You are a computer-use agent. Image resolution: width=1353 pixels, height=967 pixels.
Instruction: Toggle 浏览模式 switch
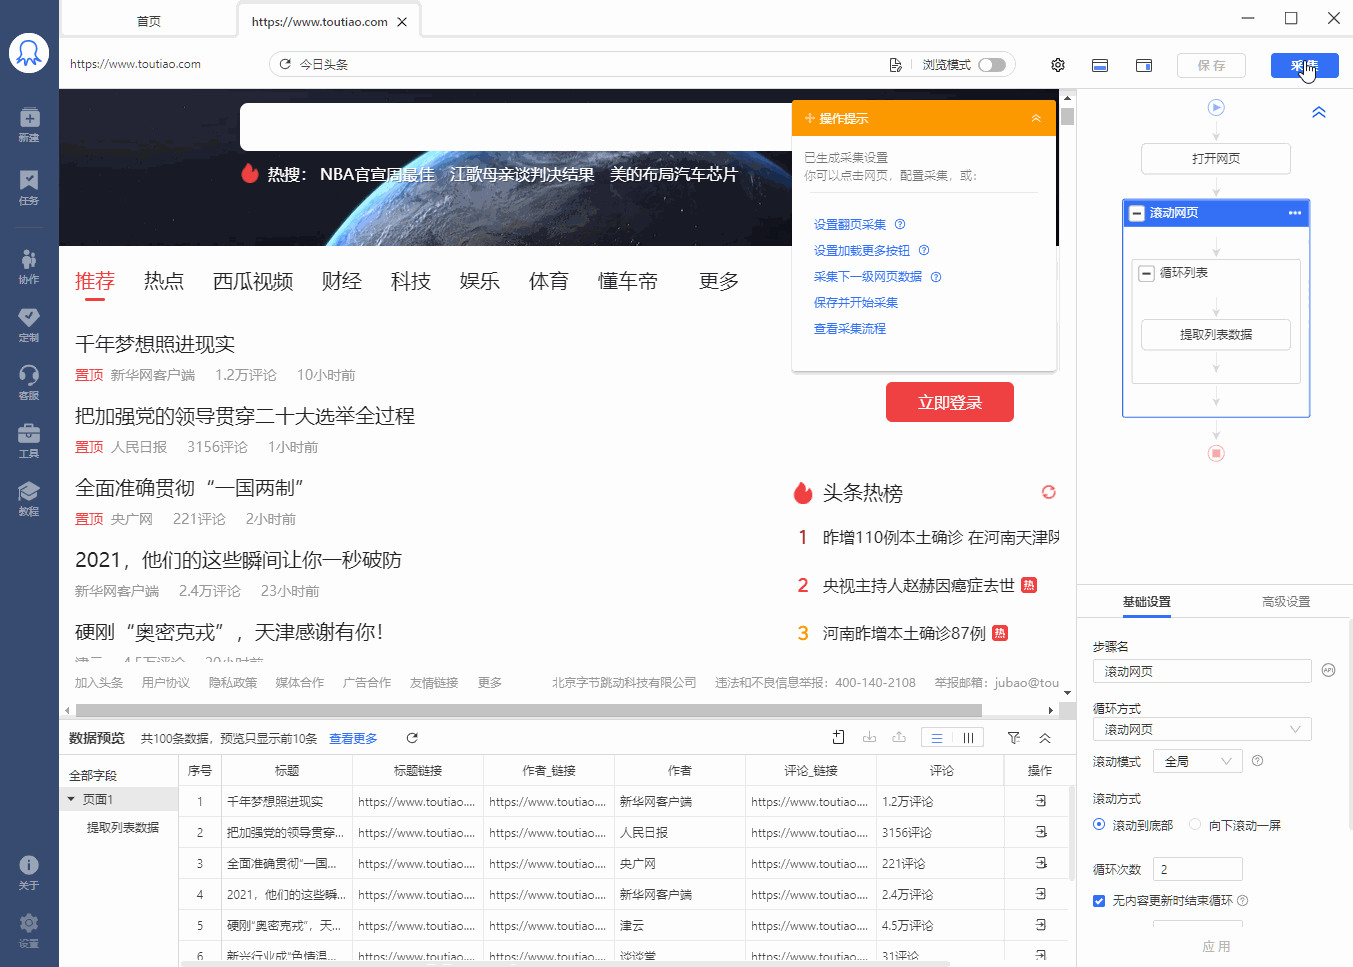pos(992,65)
